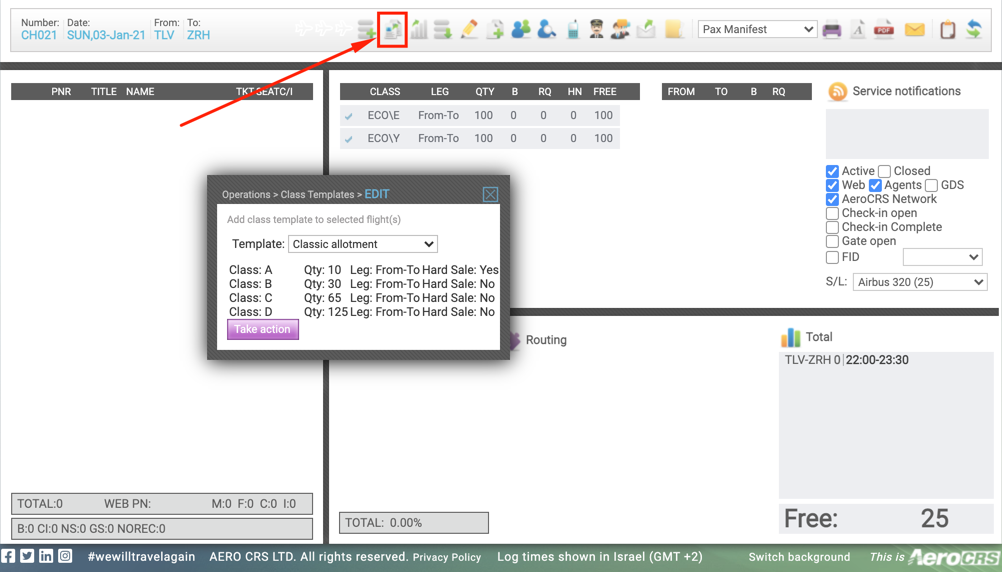1002x572 pixels.
Task: Click the ECO\Y class name cell
Action: tap(383, 139)
